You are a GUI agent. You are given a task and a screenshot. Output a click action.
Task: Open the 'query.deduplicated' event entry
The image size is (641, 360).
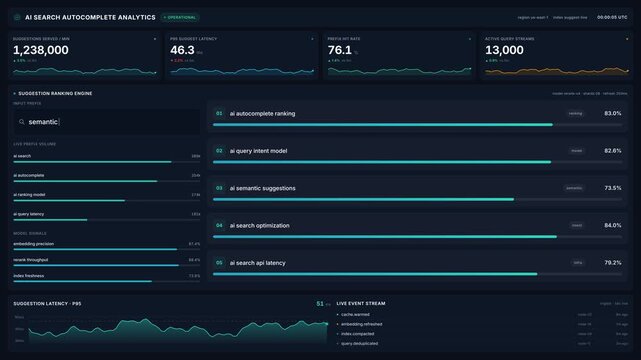click(x=482, y=344)
